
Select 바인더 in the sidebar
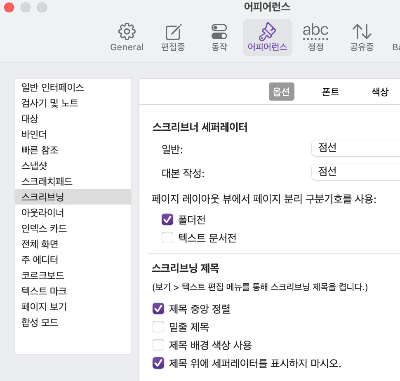pyautogui.click(x=73, y=134)
